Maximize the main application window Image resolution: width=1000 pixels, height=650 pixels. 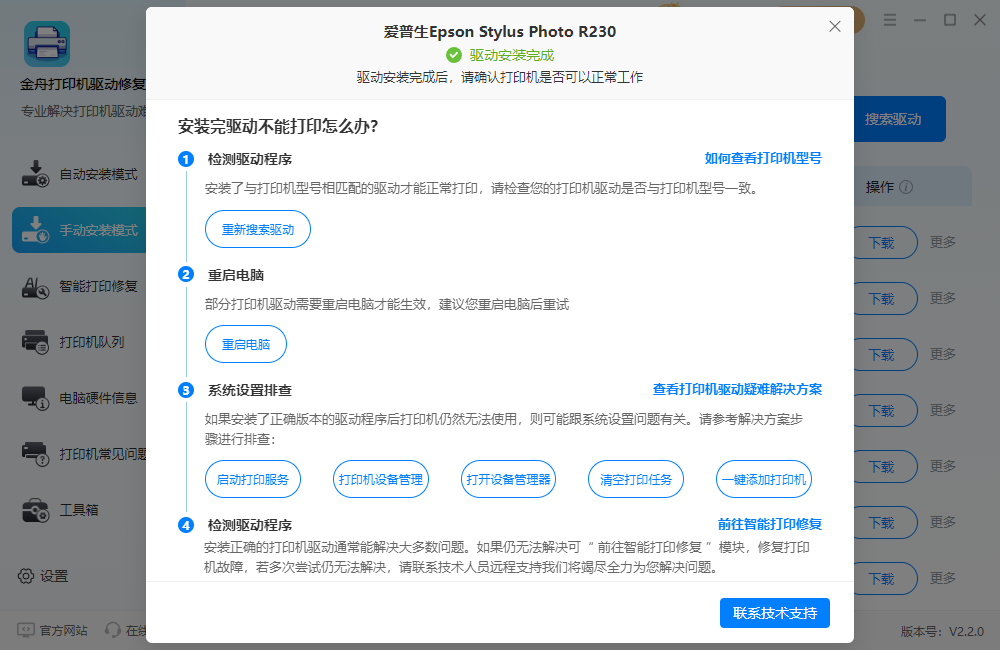pos(950,20)
